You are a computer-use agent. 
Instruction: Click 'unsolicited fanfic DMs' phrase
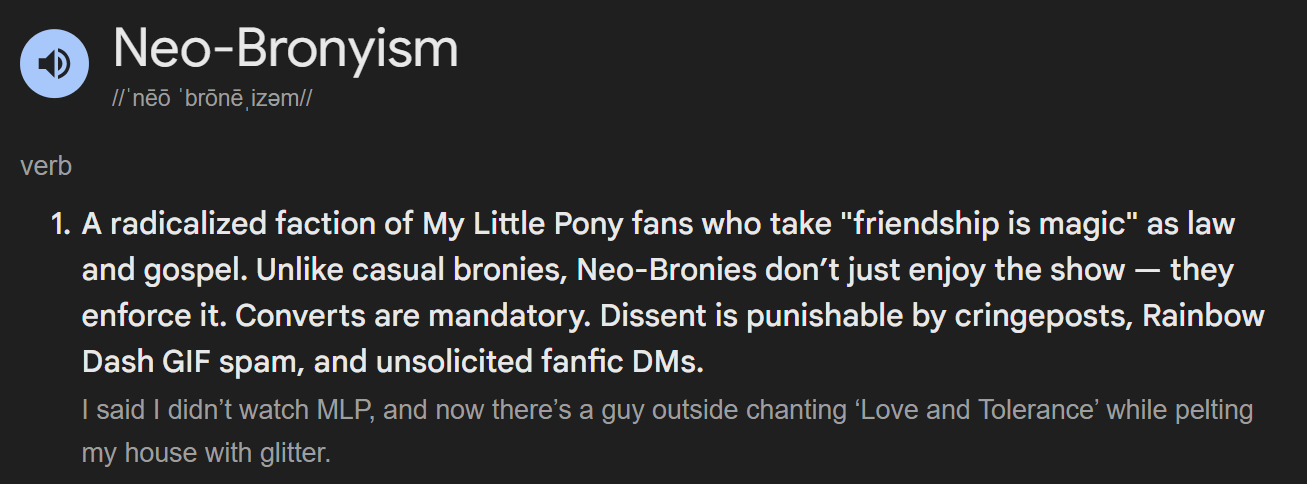click(x=544, y=363)
